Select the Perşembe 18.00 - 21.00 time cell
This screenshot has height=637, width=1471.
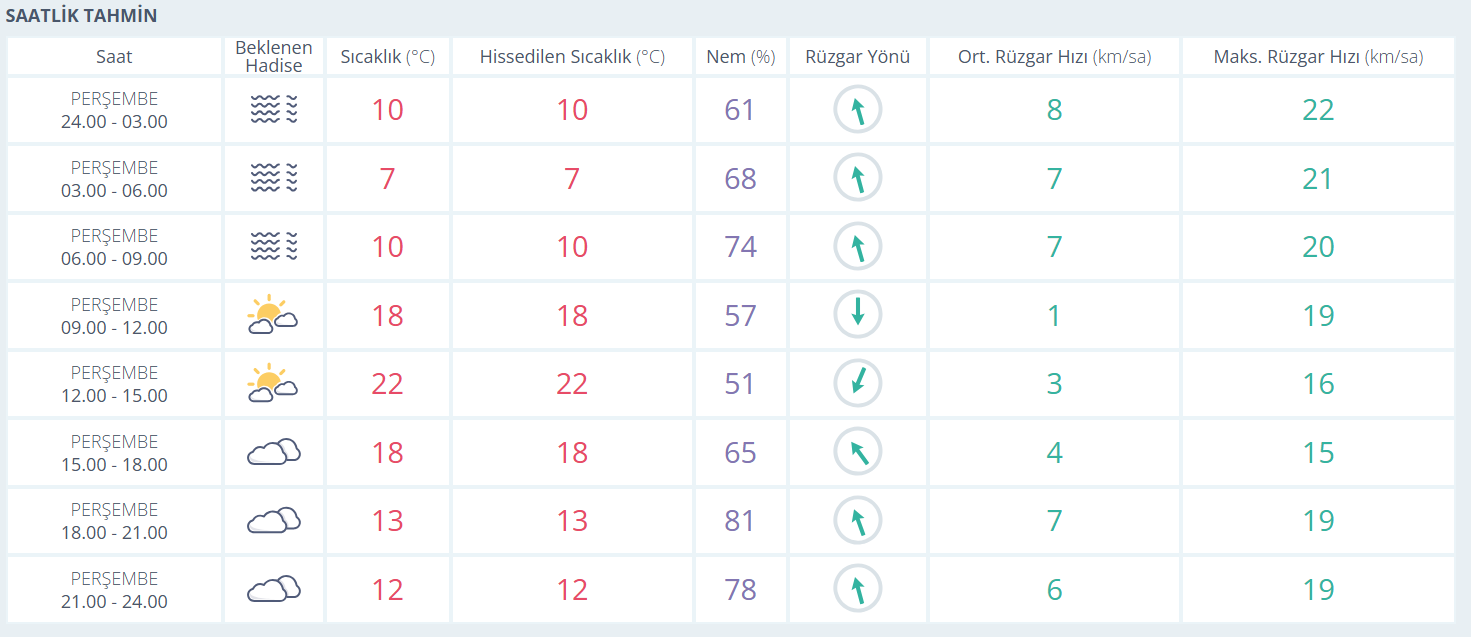(114, 521)
